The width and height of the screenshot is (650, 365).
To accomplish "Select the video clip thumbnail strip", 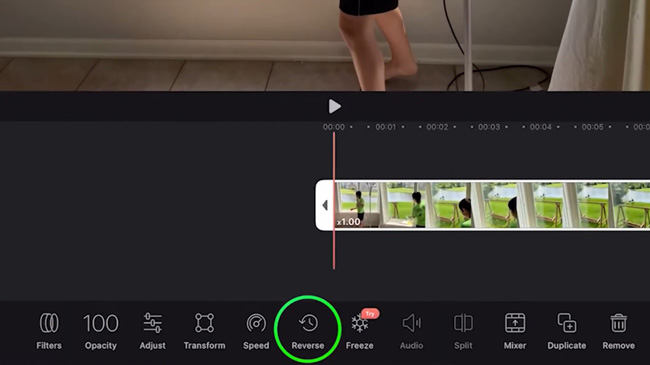I will pyautogui.click(x=492, y=205).
